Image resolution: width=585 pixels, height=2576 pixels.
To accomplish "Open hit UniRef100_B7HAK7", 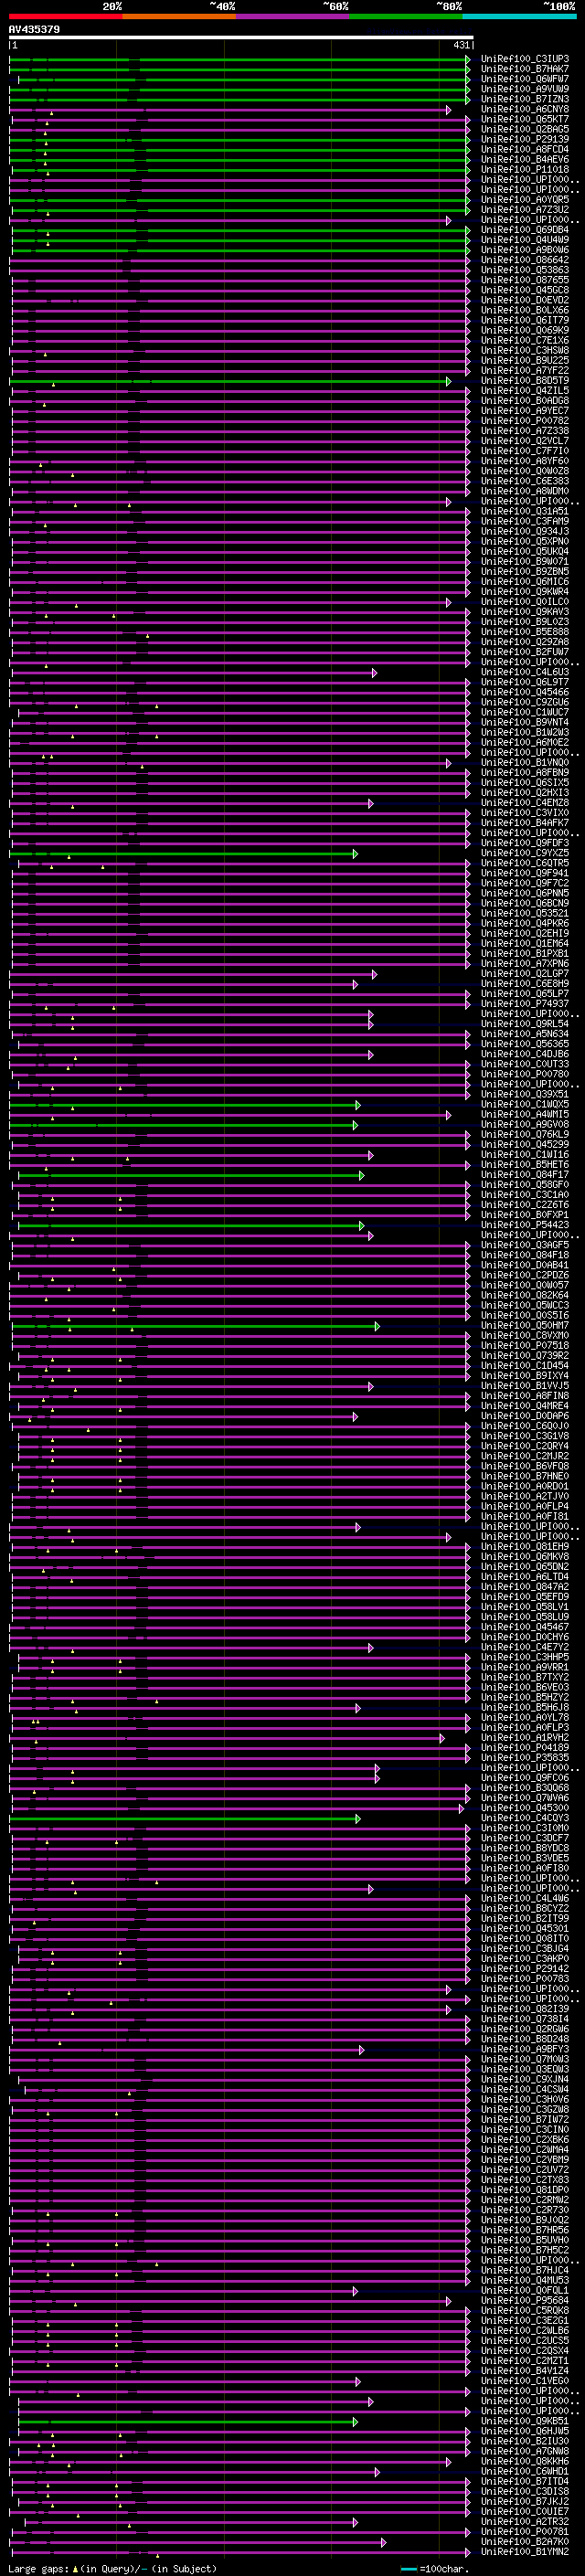I will point(524,69).
